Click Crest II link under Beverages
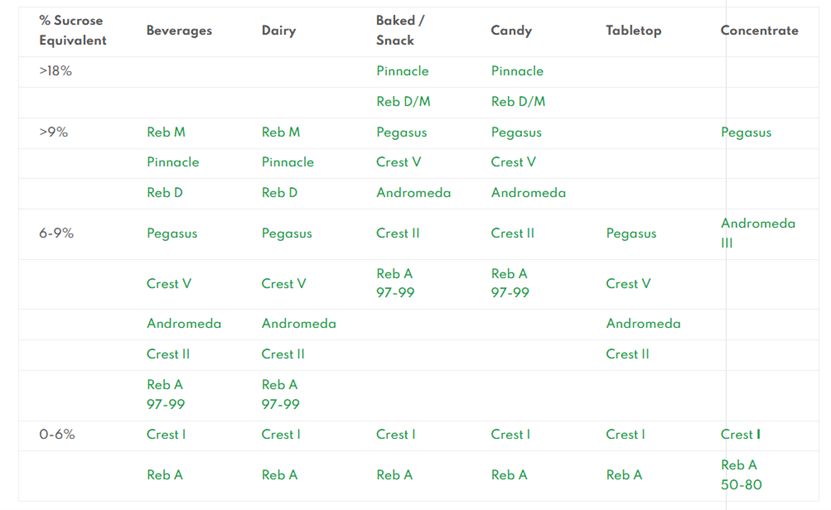The height and width of the screenshot is (510, 831). pyautogui.click(x=168, y=354)
